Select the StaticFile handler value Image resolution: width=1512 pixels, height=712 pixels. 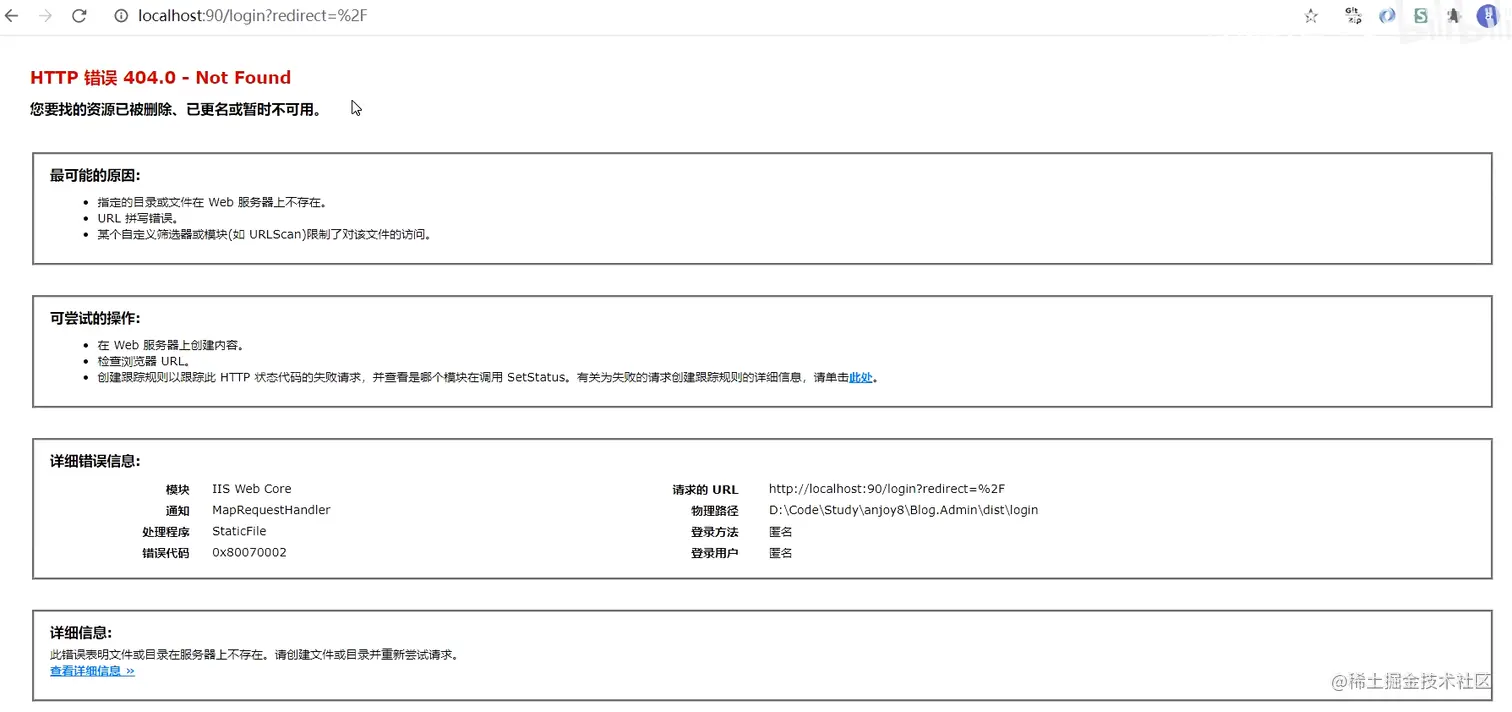tap(239, 531)
